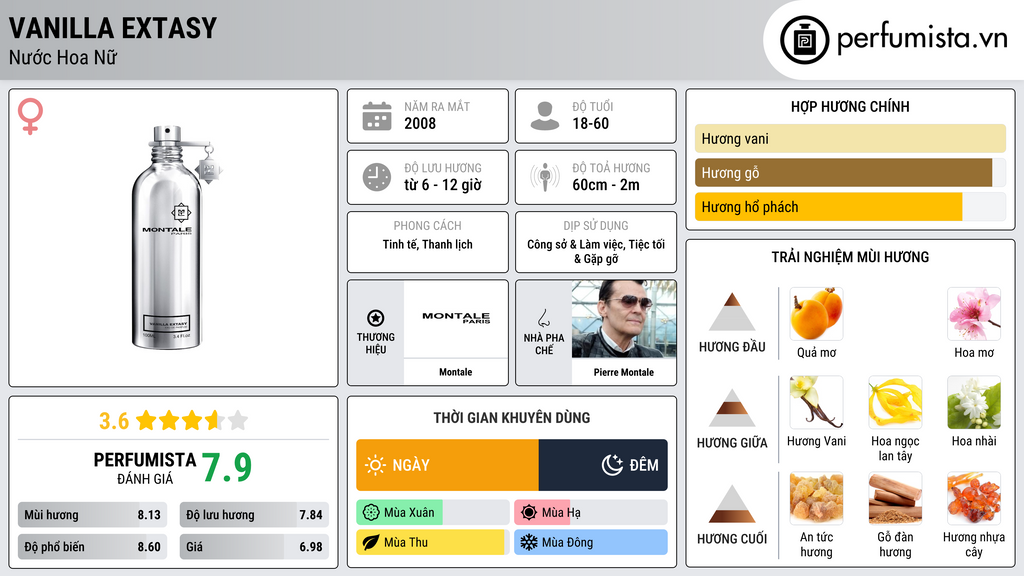This screenshot has height=576, width=1024.
Task: Open the Hoa mơ blossom note image
Action: tap(974, 313)
